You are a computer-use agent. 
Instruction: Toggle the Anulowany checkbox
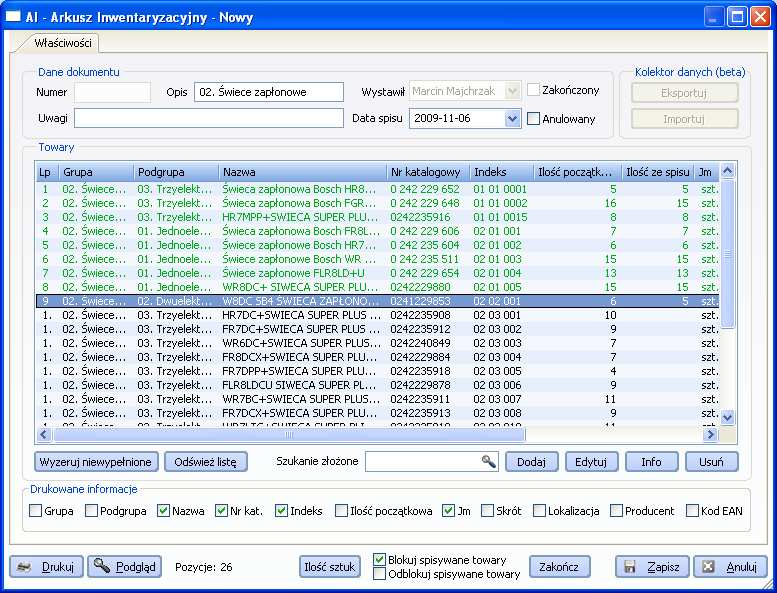click(533, 118)
